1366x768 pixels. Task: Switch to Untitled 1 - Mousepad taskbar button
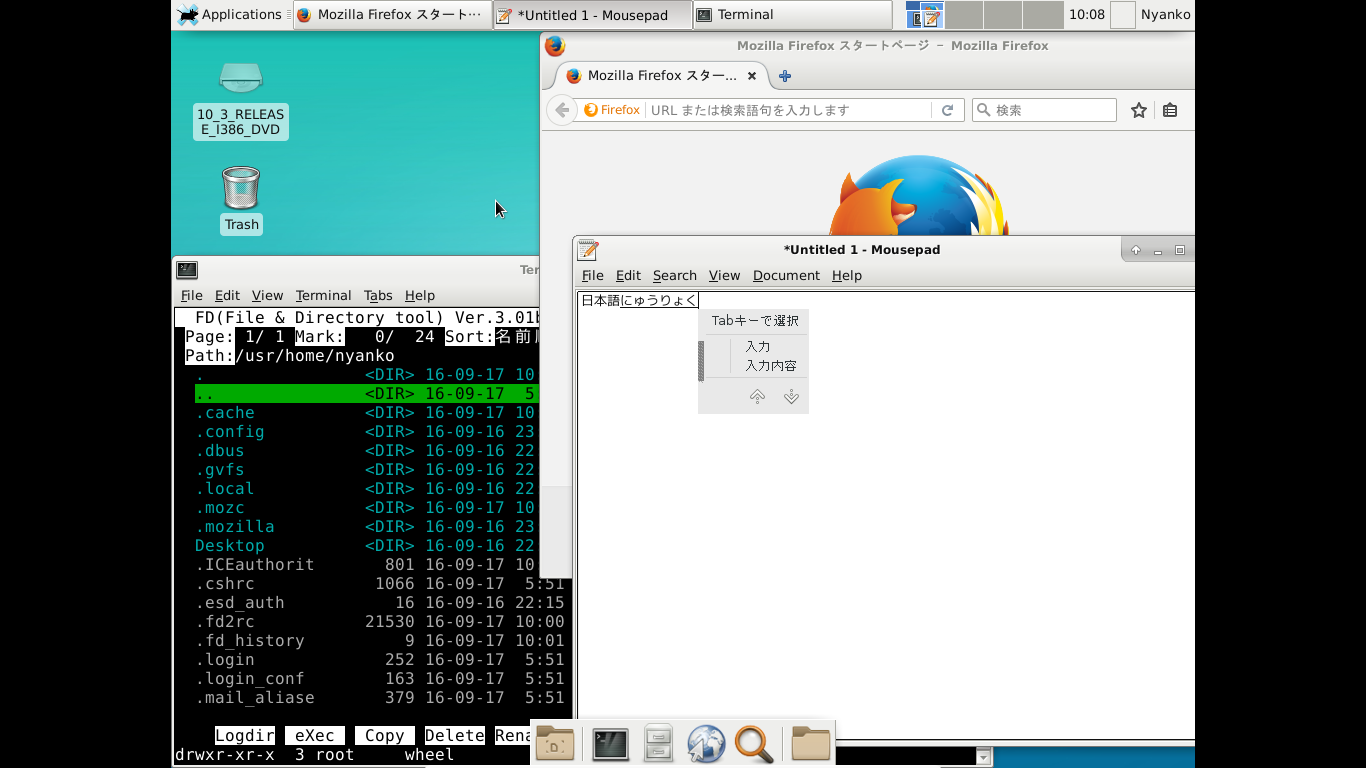coord(593,15)
